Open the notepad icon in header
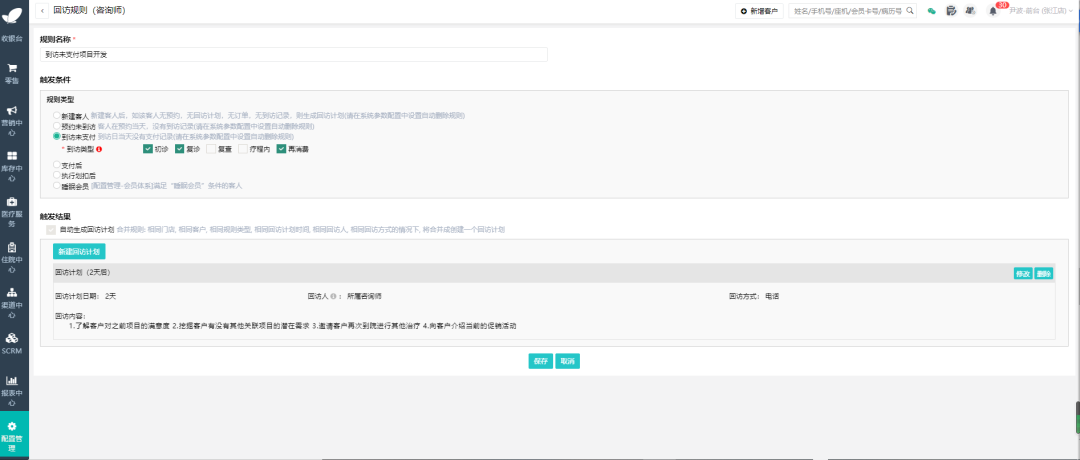1080x460 pixels. click(x=951, y=11)
